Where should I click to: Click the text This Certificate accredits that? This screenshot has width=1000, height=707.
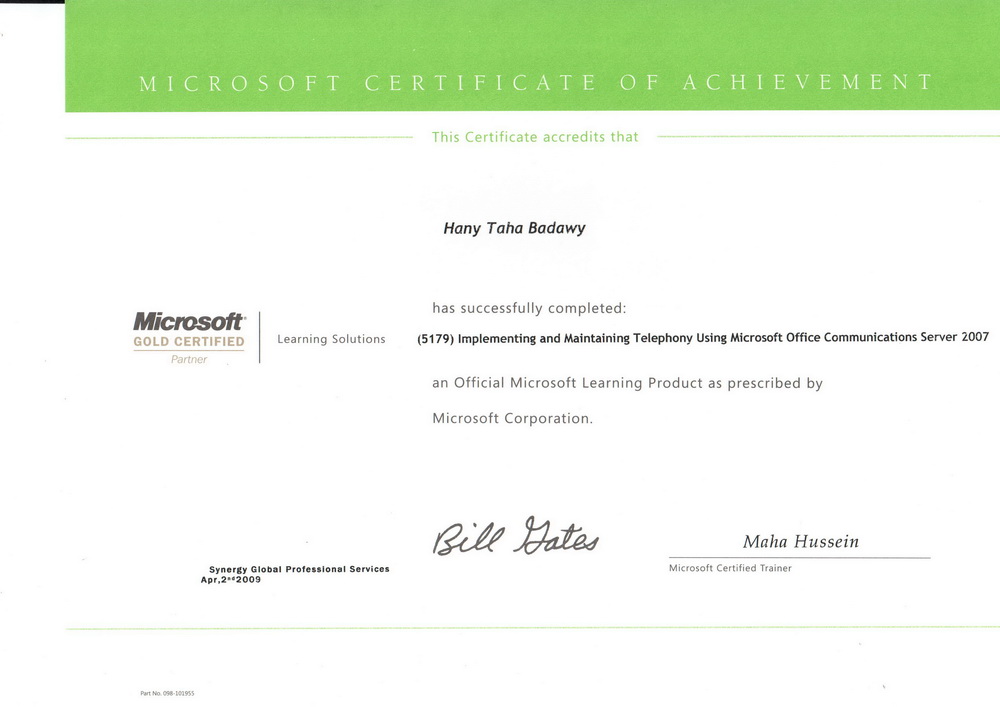point(534,137)
